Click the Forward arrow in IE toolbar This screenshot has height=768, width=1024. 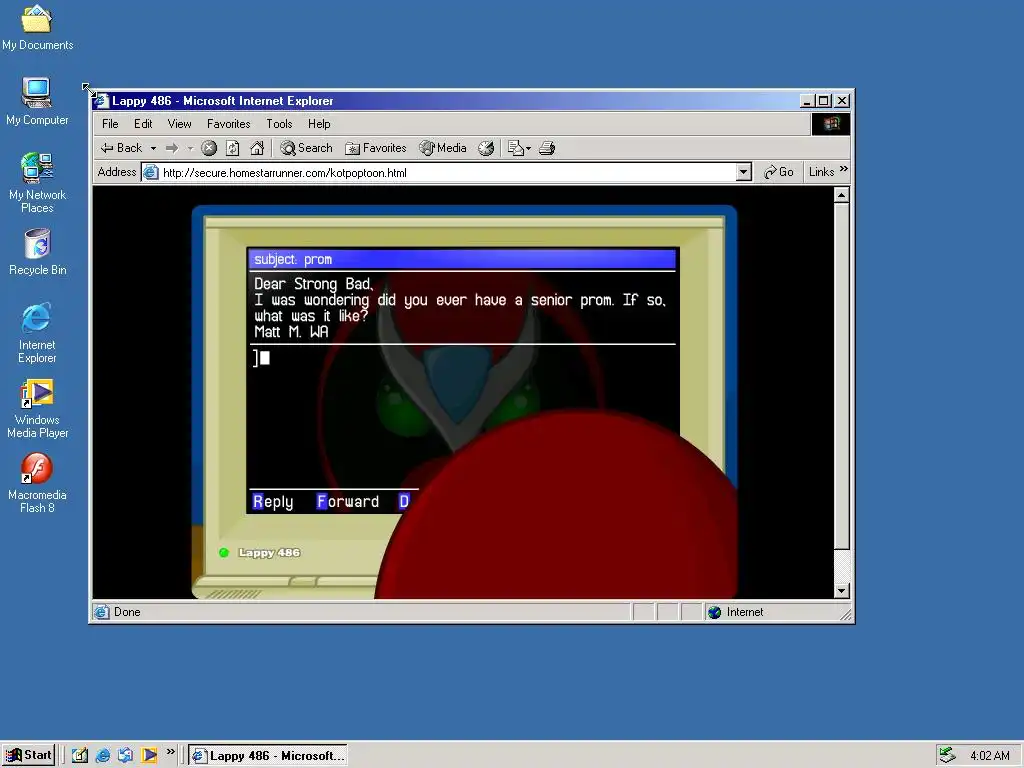coord(172,148)
